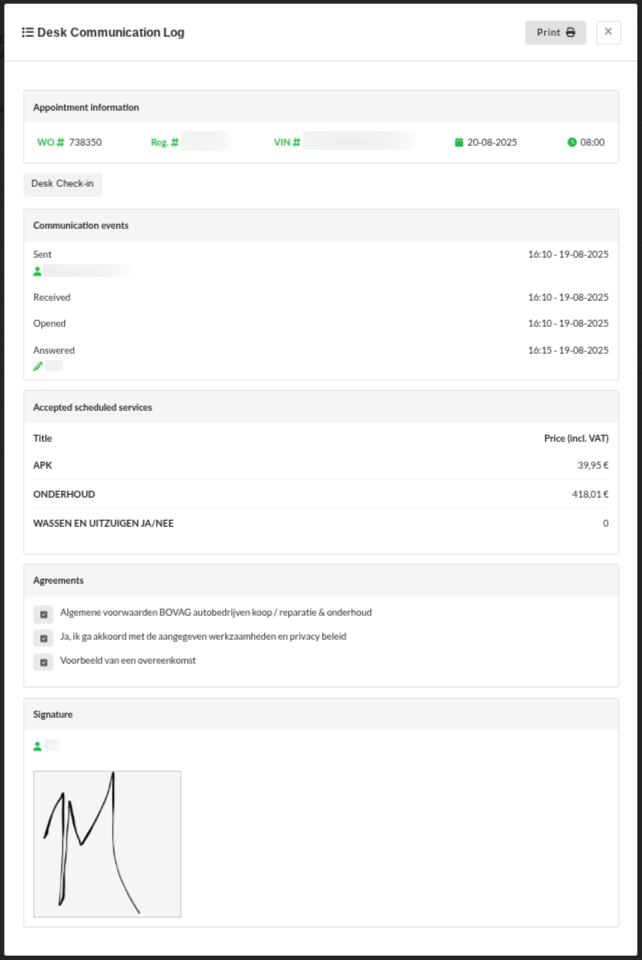Click the VIN # label
642x960 pixels.
pyautogui.click(x=287, y=142)
